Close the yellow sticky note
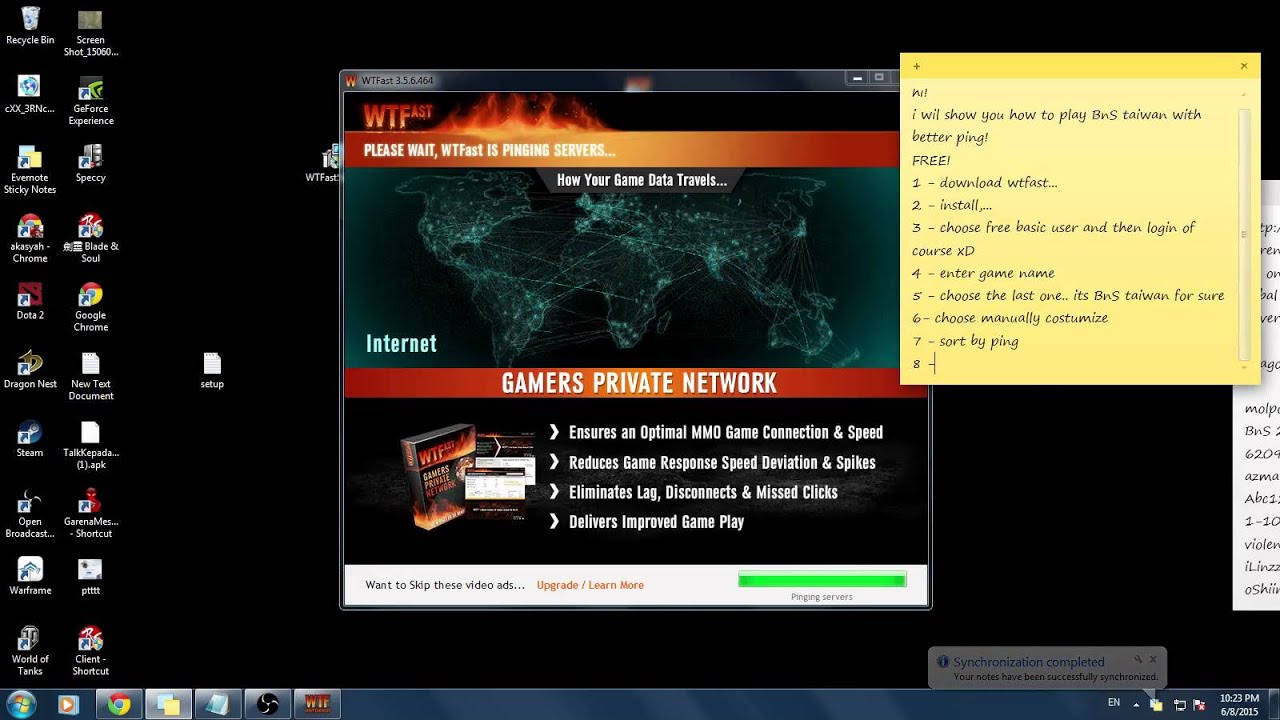This screenshot has height=720, width=1280. coord(1244,66)
